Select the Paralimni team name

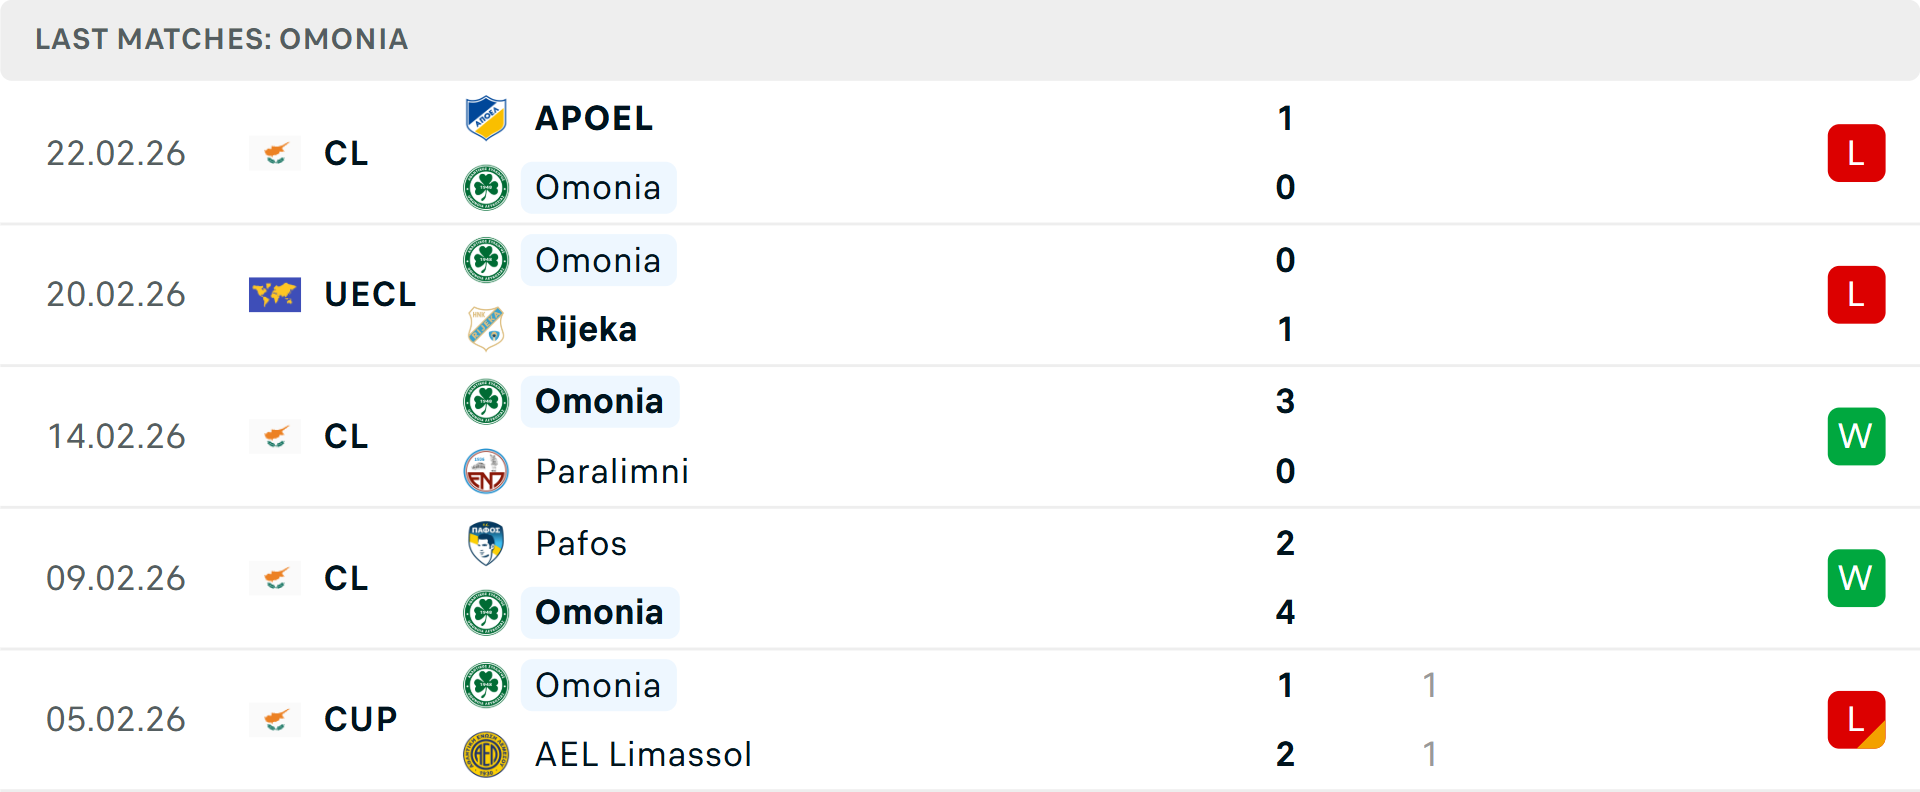(612, 471)
